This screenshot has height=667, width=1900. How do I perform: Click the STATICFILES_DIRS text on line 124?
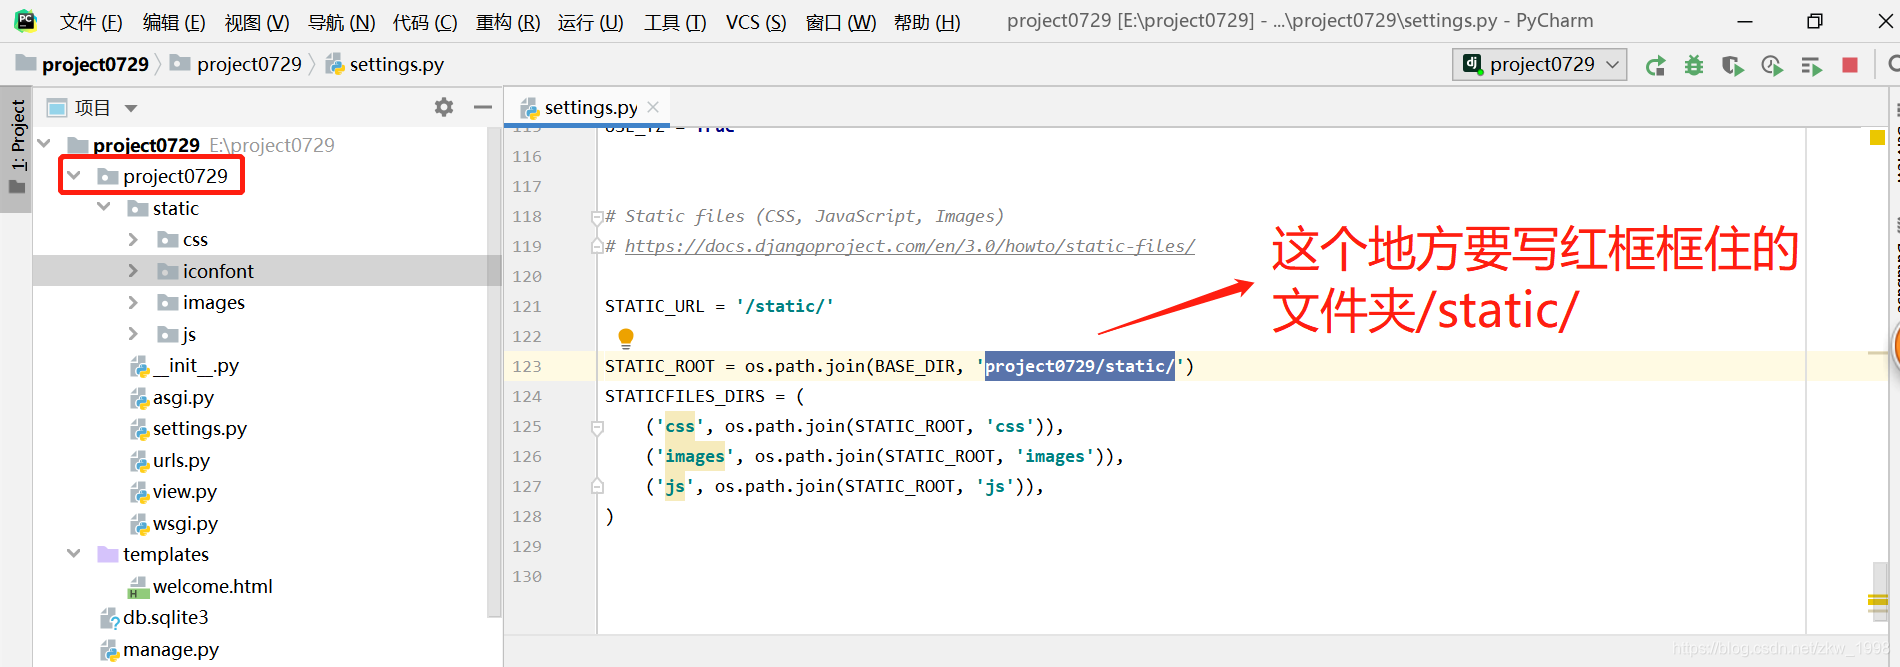click(685, 396)
